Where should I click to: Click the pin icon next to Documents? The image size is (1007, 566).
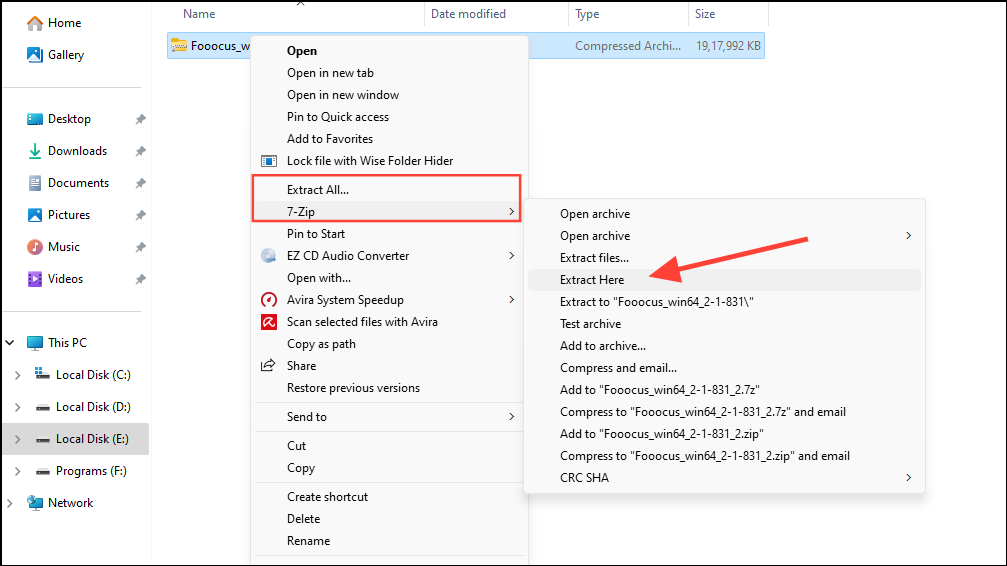pos(141,184)
